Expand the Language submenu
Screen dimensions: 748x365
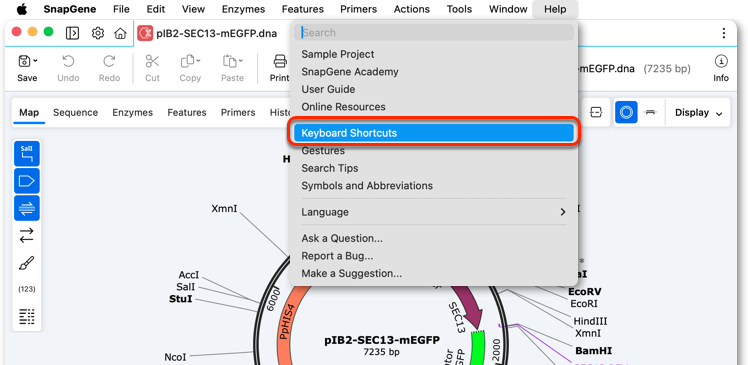click(x=434, y=212)
